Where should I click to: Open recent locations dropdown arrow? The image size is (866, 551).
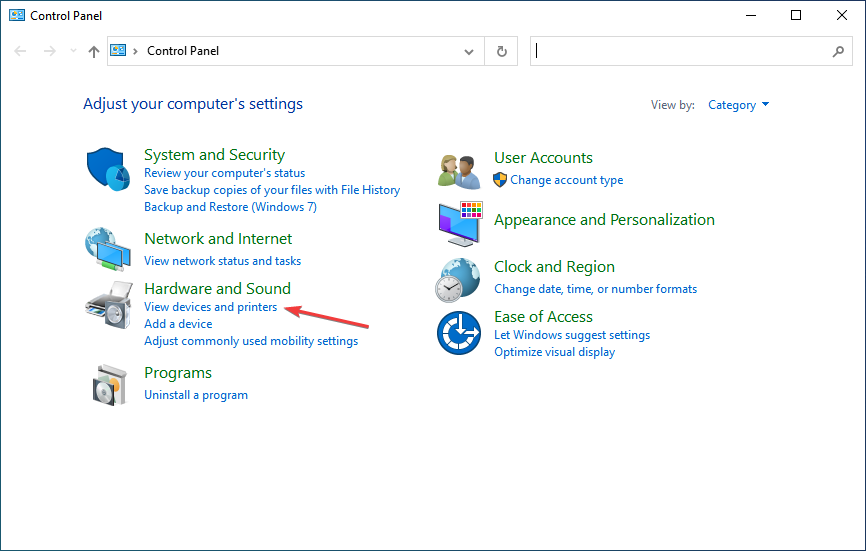point(73,51)
